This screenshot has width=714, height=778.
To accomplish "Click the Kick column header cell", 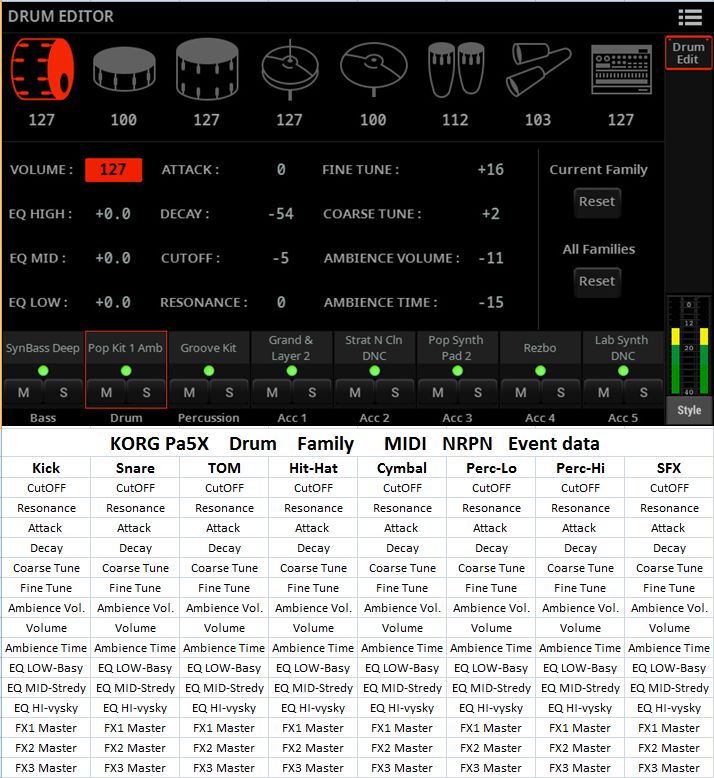I will point(46,468).
